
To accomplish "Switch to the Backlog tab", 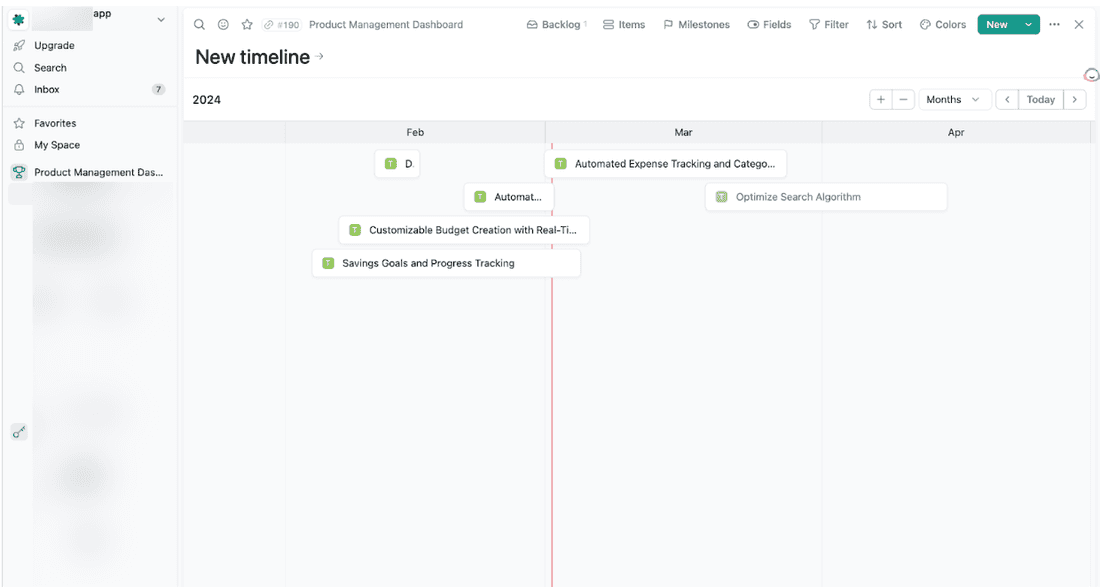I will pyautogui.click(x=556, y=24).
